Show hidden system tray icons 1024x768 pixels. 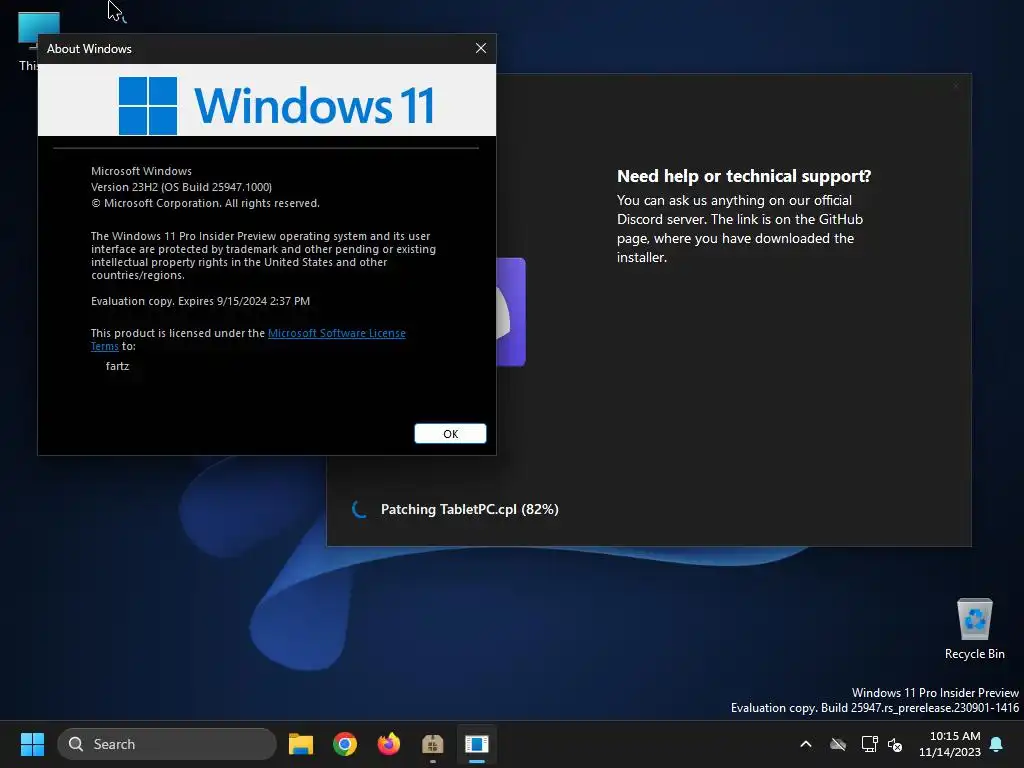[x=806, y=744]
